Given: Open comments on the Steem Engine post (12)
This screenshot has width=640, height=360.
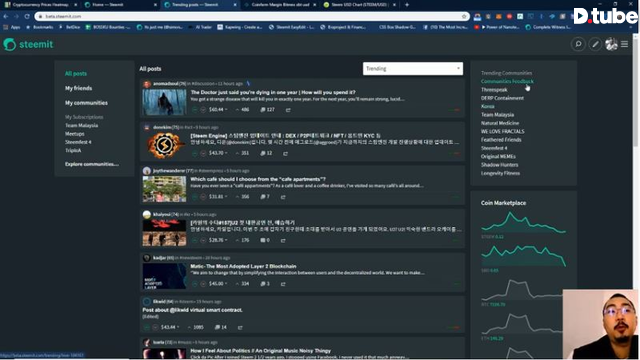Looking at the screenshot, I should (x=266, y=153).
